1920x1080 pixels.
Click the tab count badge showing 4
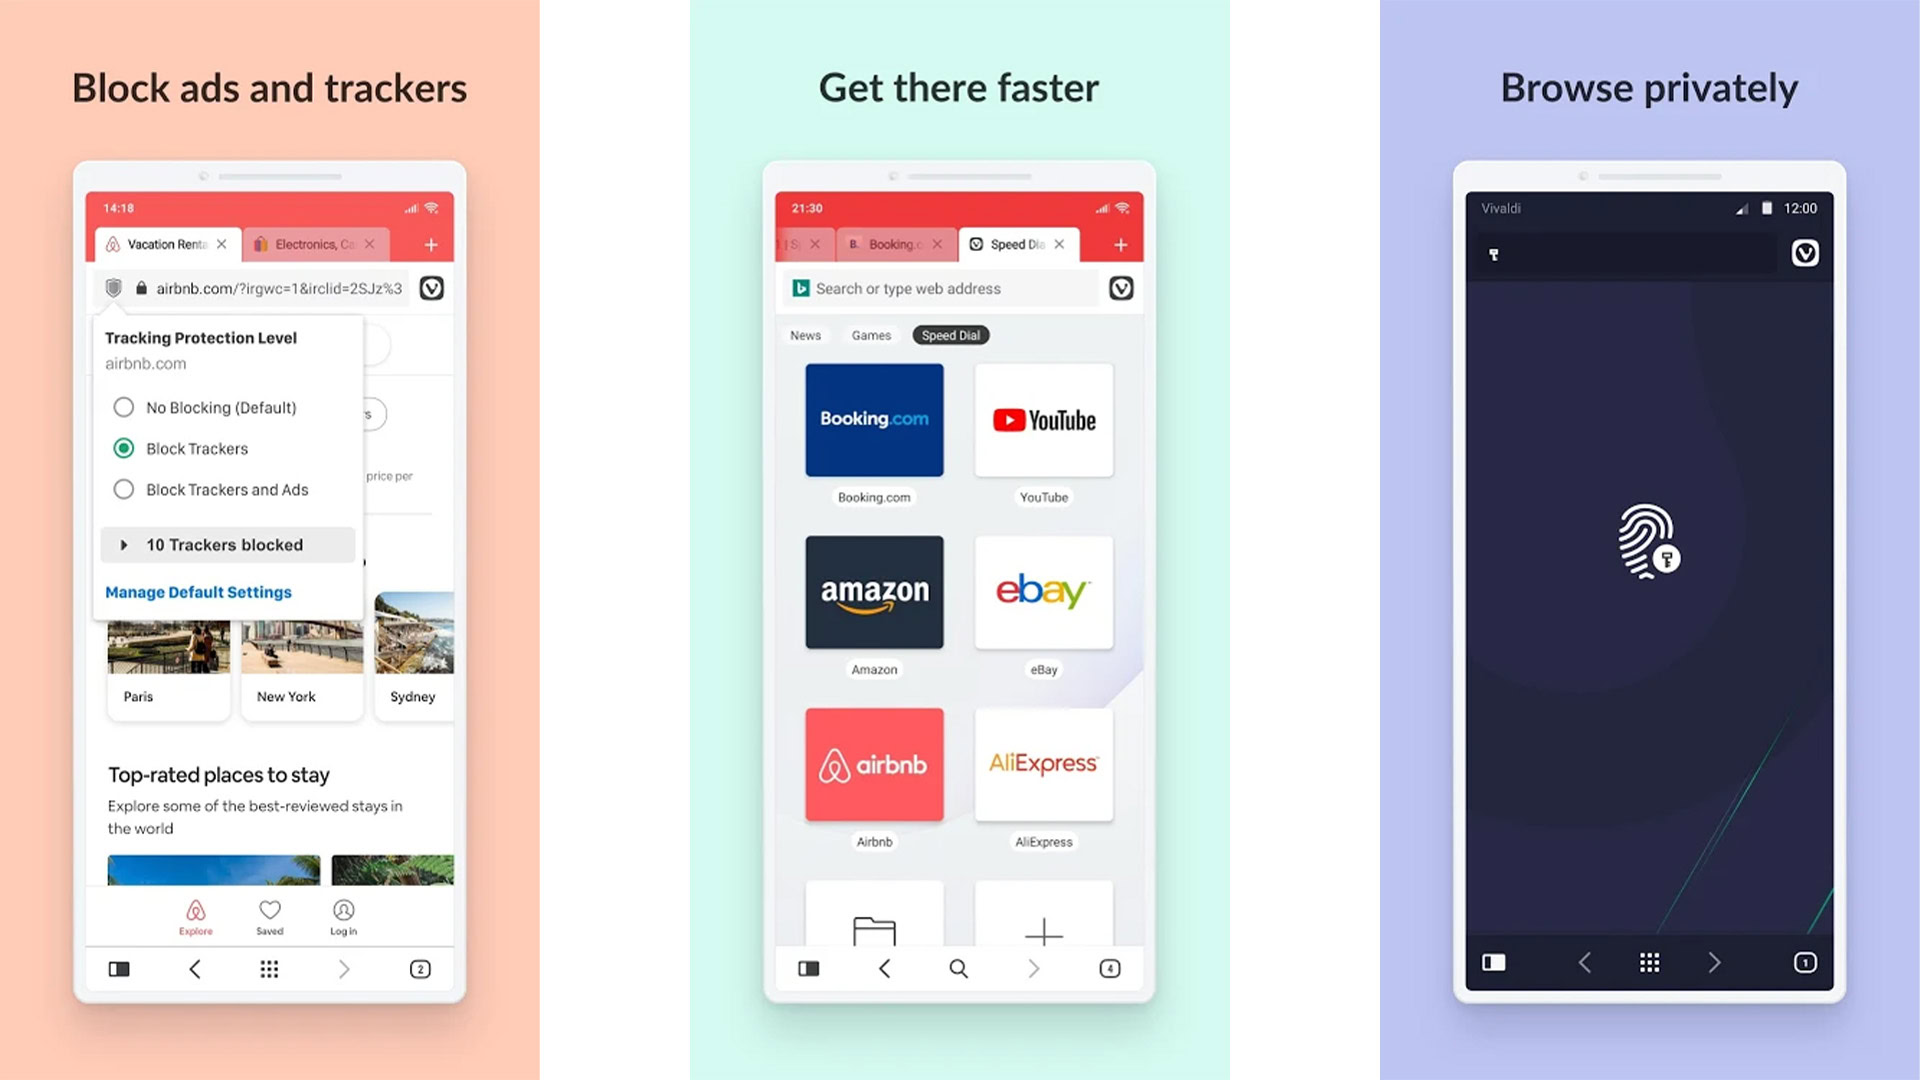click(x=1110, y=968)
